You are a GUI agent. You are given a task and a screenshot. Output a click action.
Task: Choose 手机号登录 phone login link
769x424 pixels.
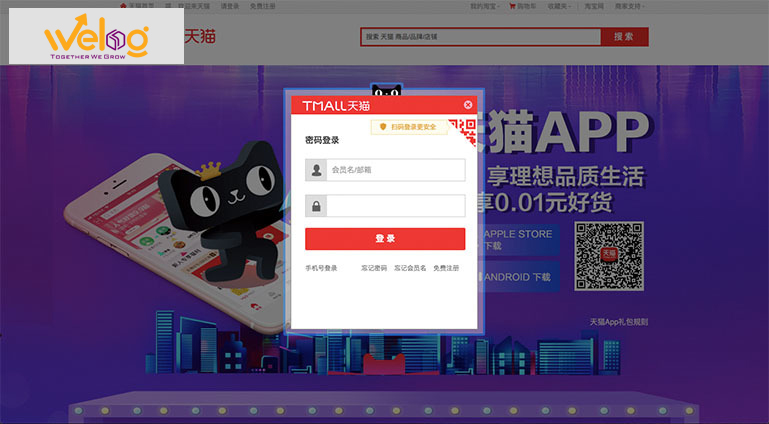(321, 268)
